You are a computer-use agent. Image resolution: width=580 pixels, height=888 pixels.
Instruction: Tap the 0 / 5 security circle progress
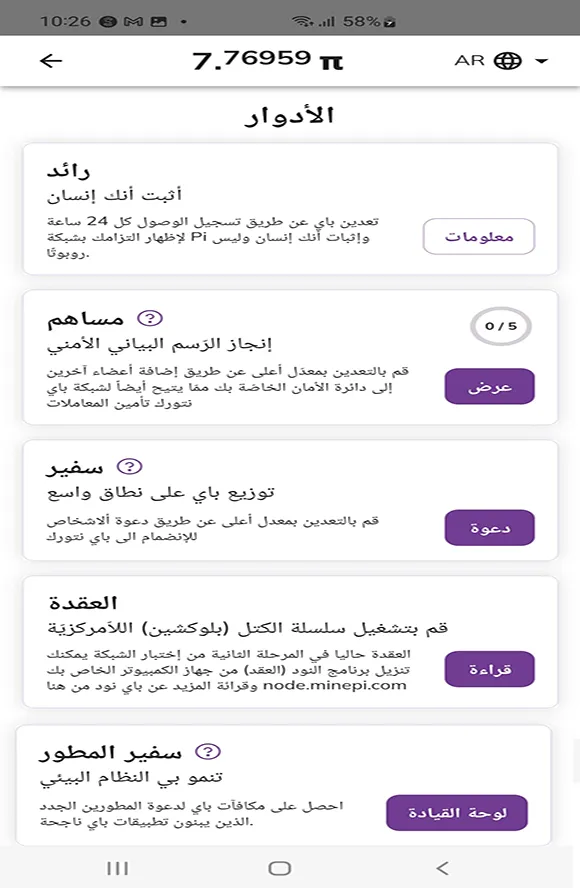(x=501, y=326)
